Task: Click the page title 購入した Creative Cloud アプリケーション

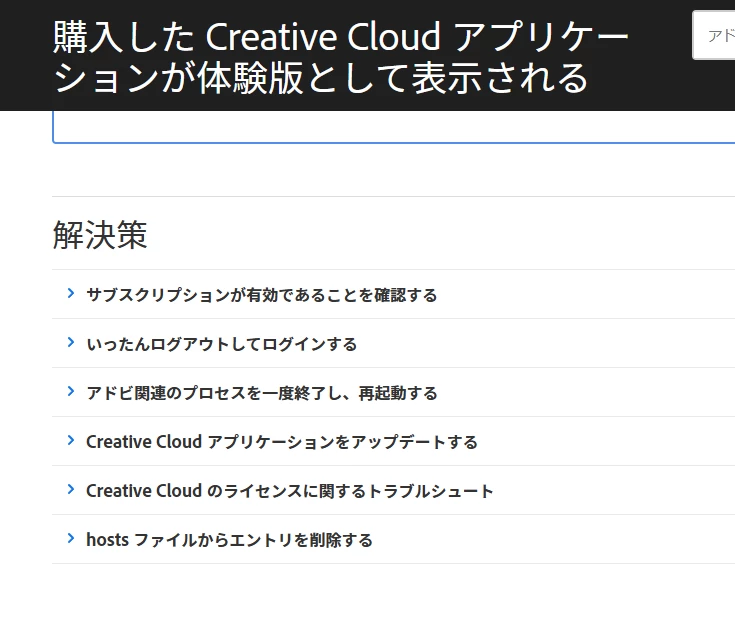Action: [341, 57]
